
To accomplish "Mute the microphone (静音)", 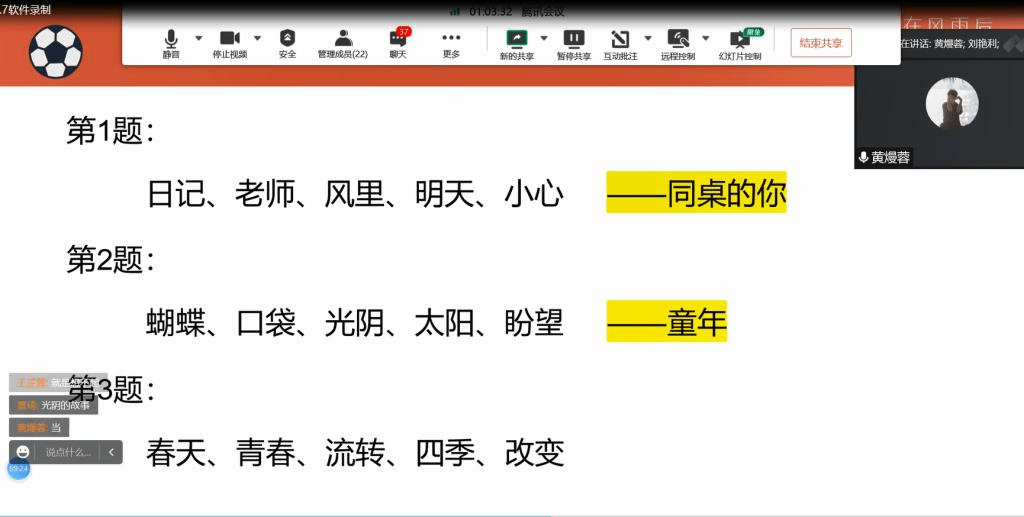I will (x=171, y=42).
